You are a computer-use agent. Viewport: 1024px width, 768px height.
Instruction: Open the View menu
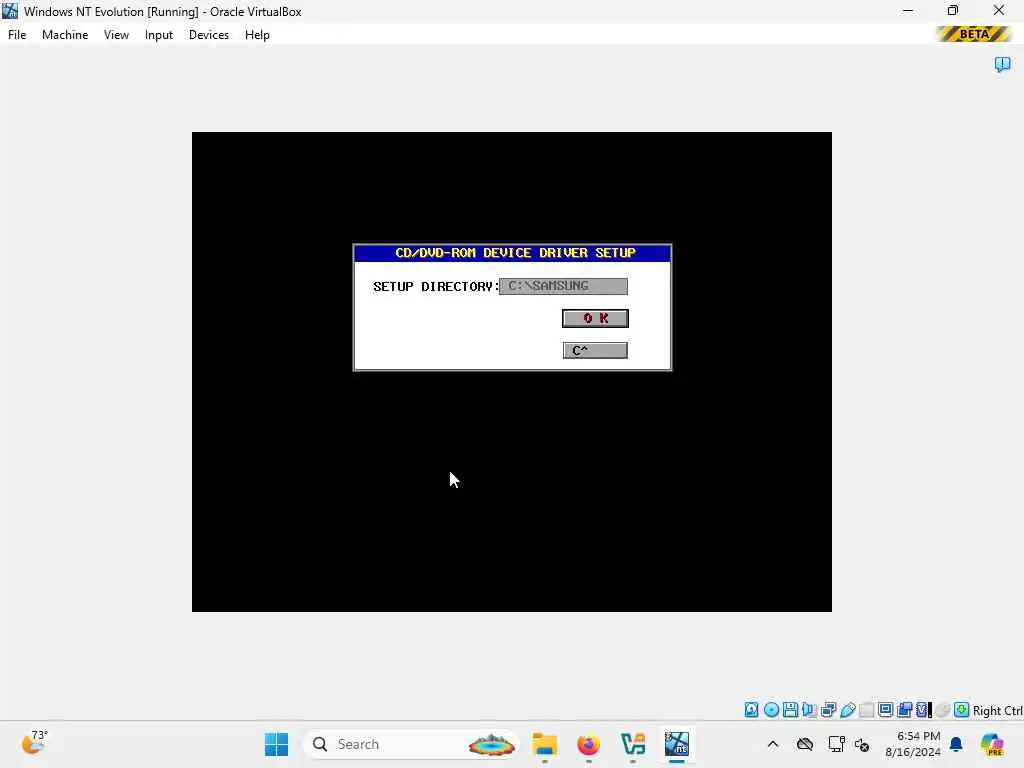point(116,35)
